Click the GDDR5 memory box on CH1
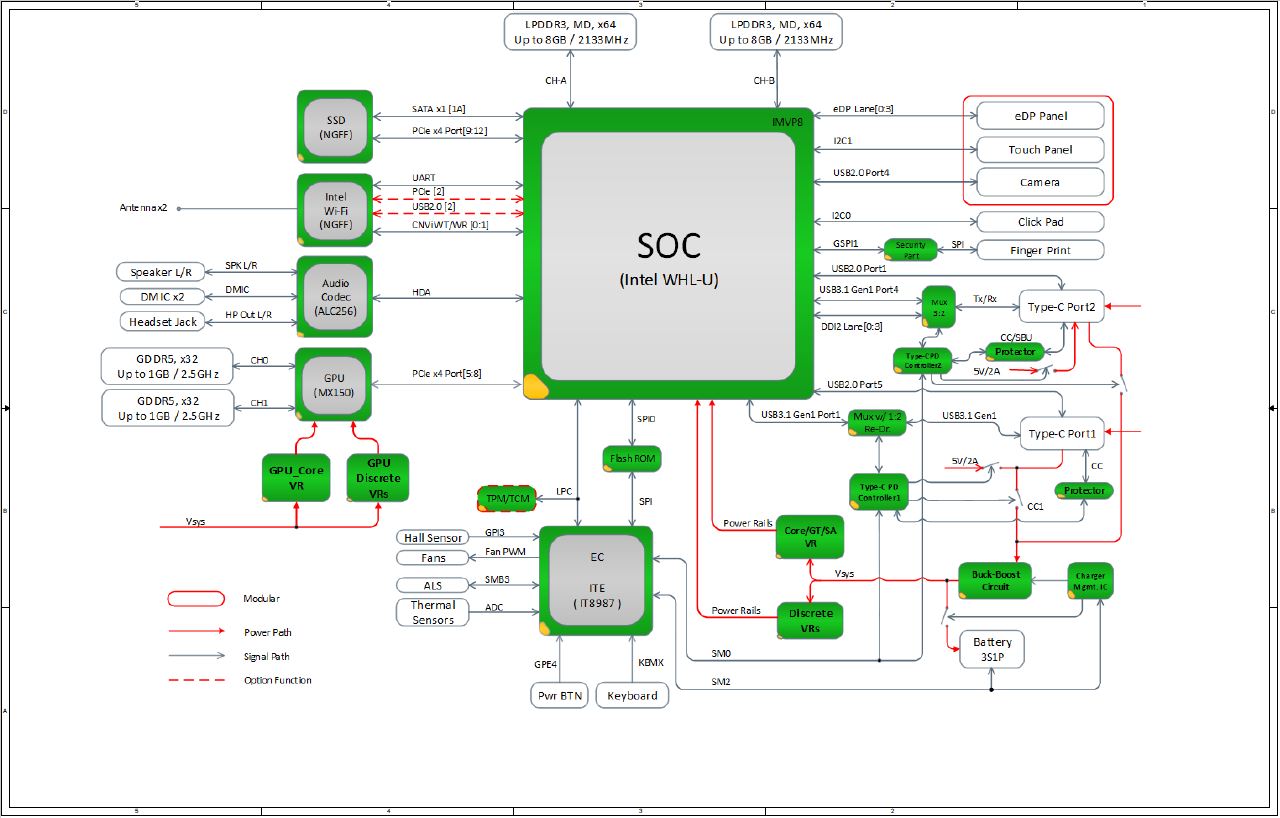Viewport: 1280px width, 818px height. [x=168, y=407]
